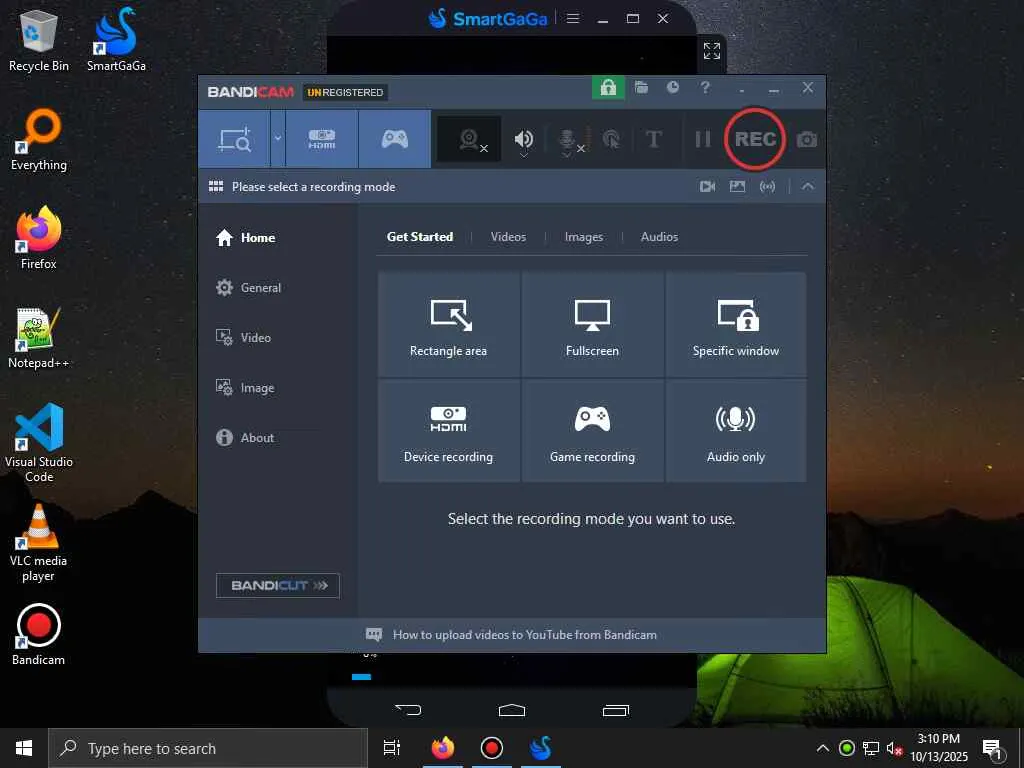Click SmartGaGa Android back button
The image size is (1024, 768).
(x=408, y=710)
